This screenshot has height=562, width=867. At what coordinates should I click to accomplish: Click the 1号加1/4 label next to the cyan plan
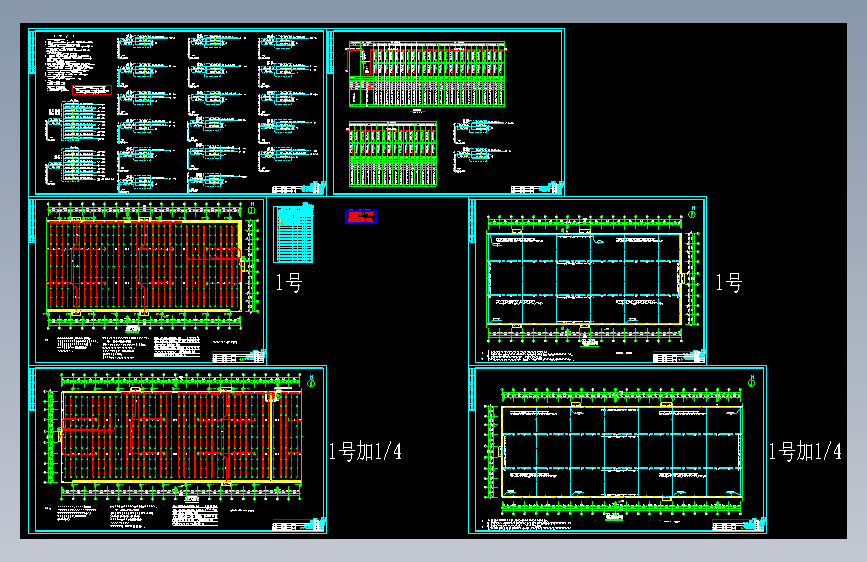click(x=805, y=451)
